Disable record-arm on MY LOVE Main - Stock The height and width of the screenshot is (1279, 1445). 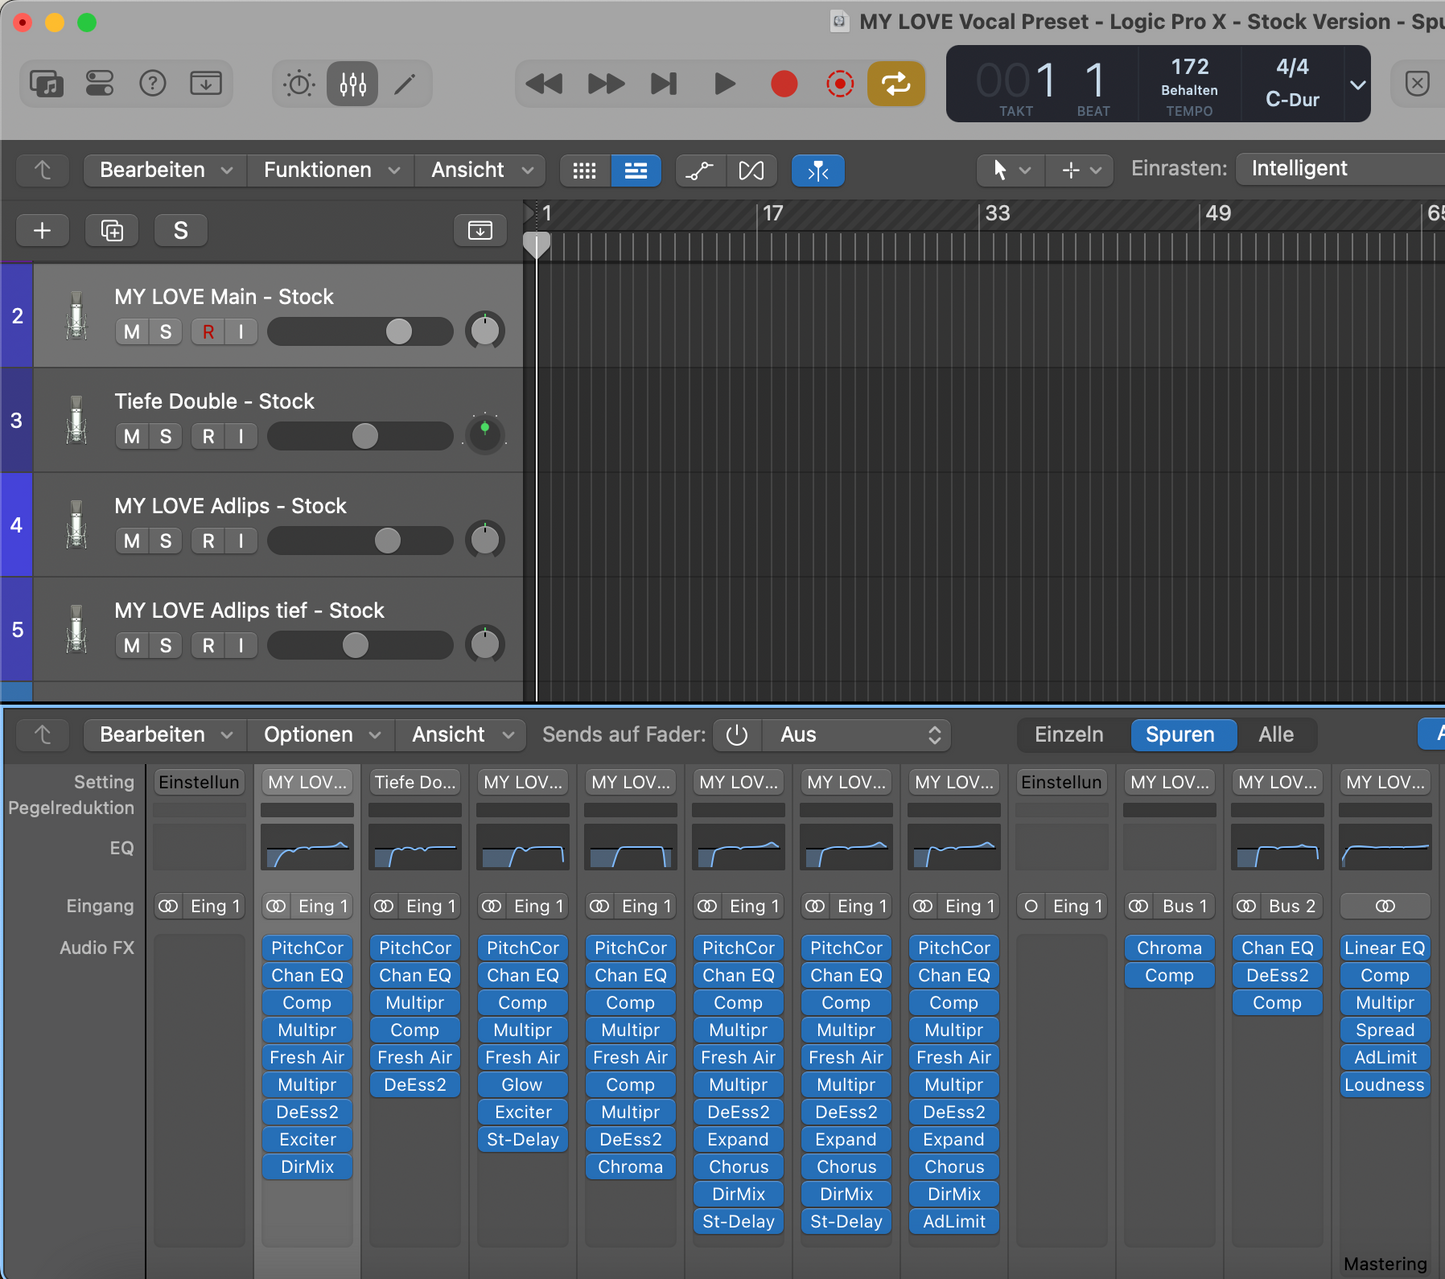click(208, 331)
